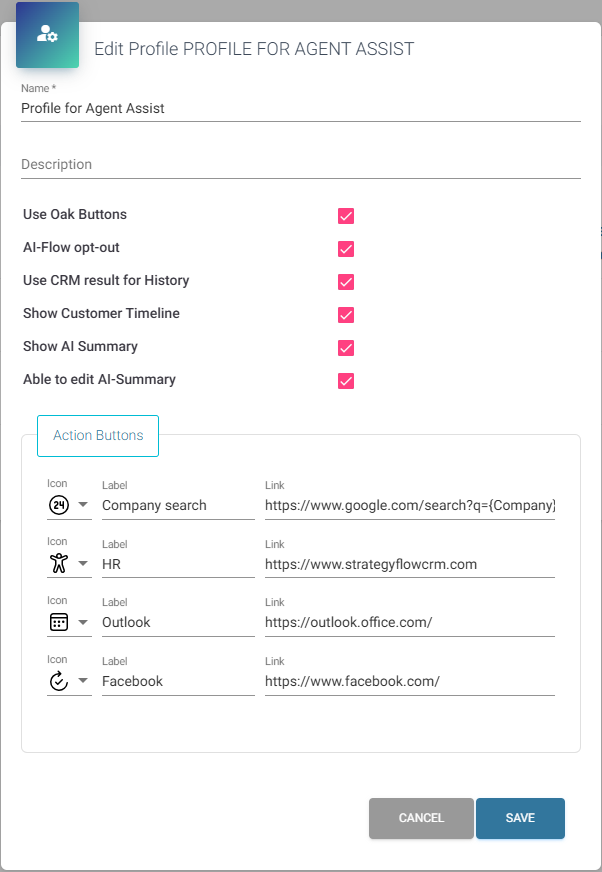Click the update clock icon for Facebook
Viewport: 602px width, 872px height.
point(58,681)
